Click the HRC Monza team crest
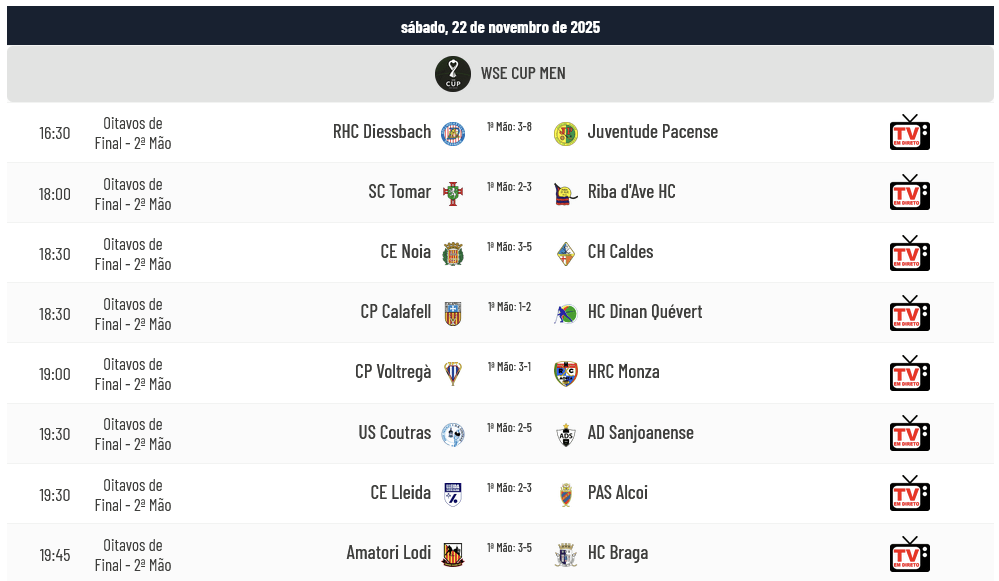This screenshot has height=581, width=999. coord(566,373)
